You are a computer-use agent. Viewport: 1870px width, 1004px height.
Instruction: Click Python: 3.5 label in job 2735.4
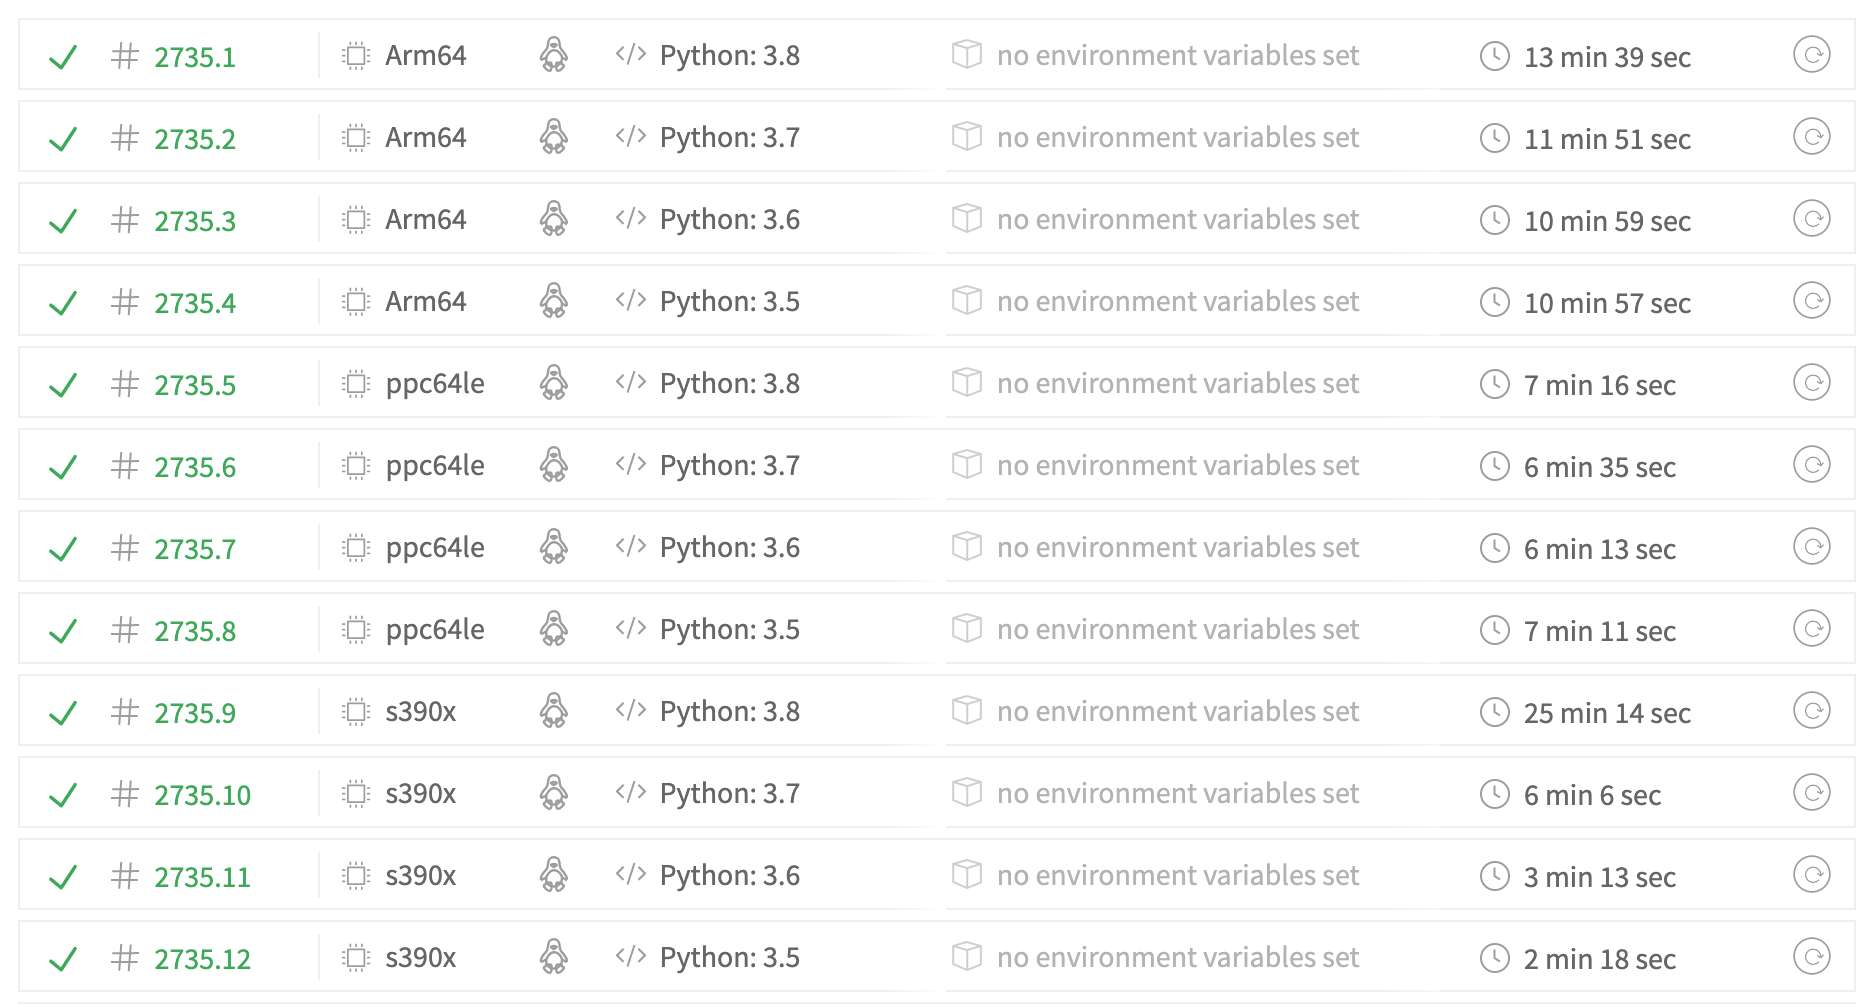point(729,301)
